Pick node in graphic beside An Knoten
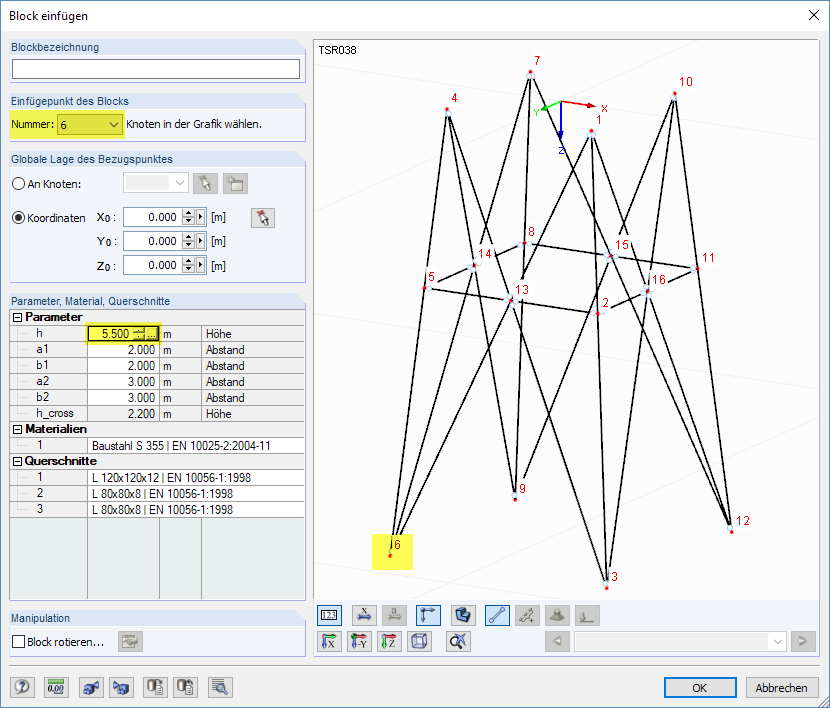Image resolution: width=830 pixels, height=708 pixels. (205, 184)
